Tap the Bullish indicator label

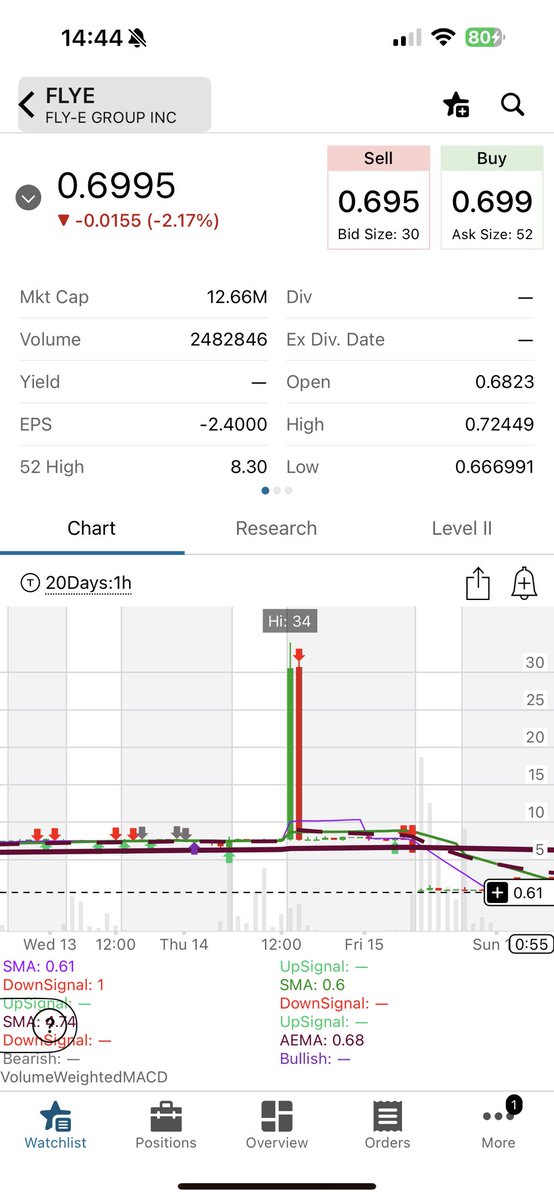point(315,1058)
